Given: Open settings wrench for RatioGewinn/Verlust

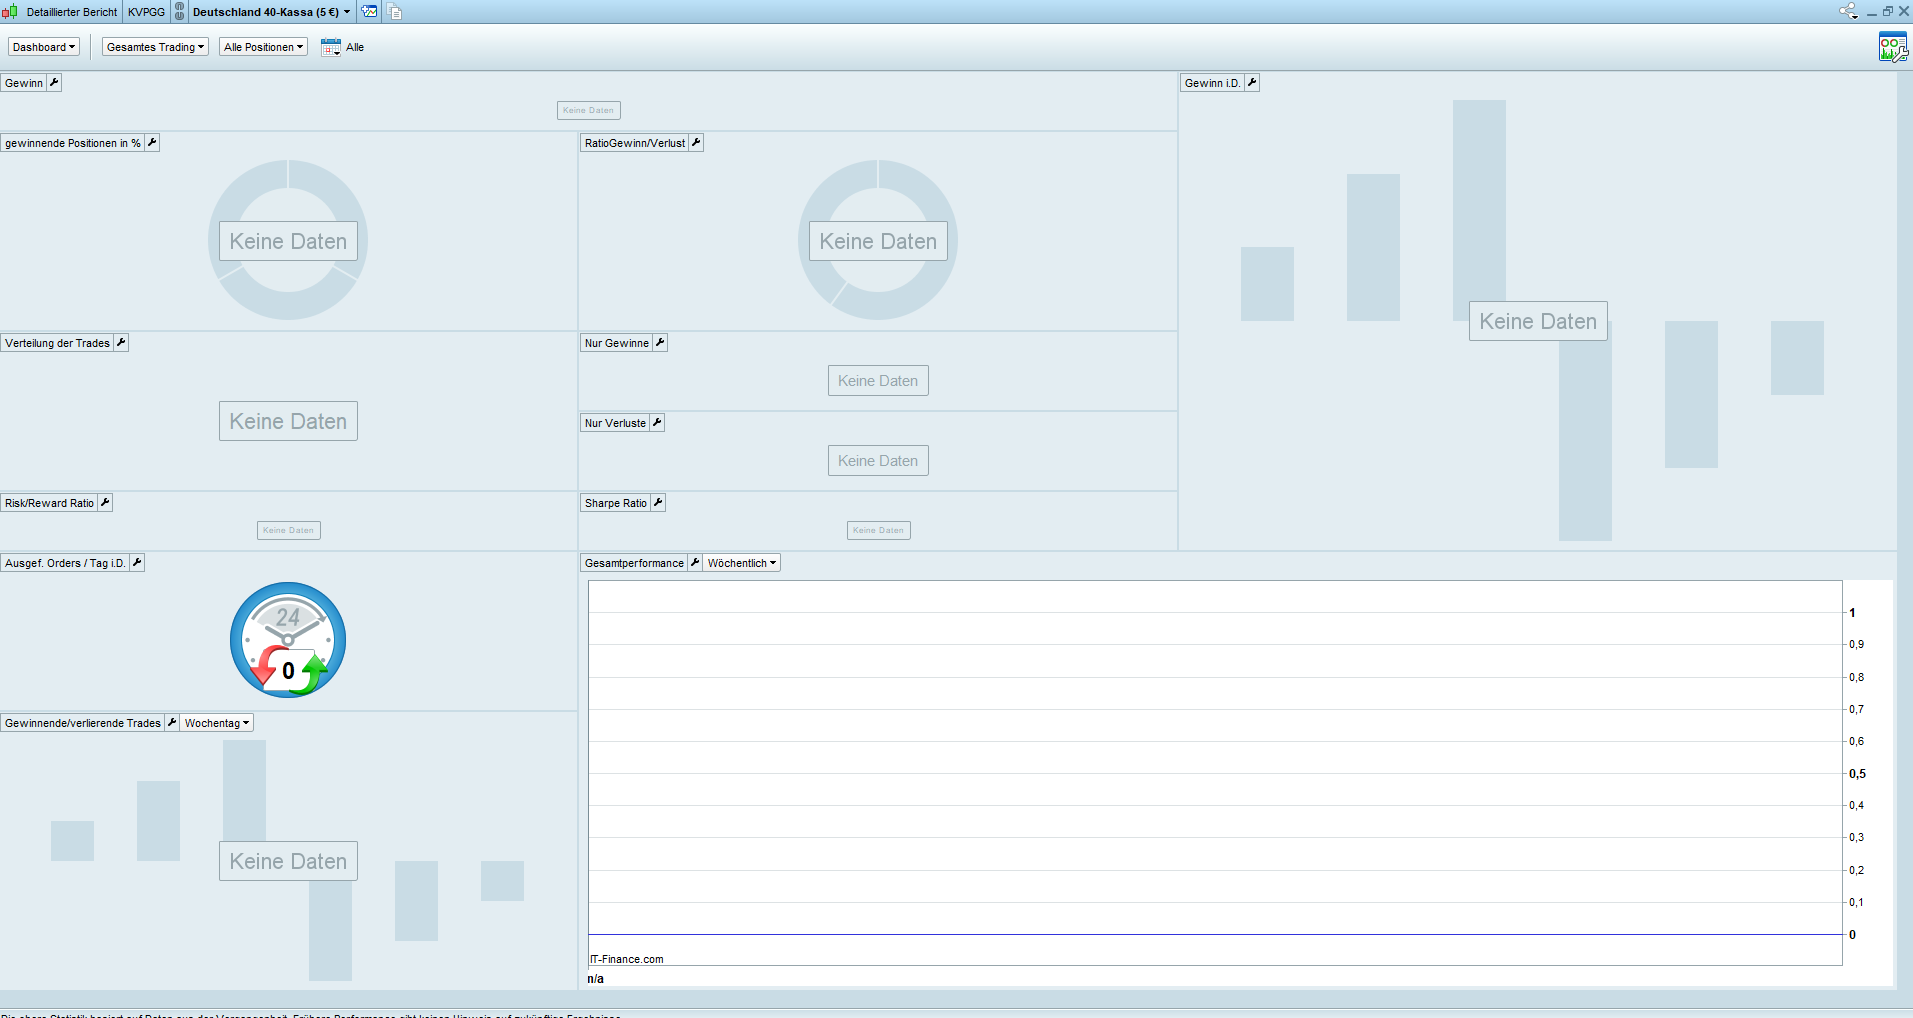Looking at the screenshot, I should coord(696,143).
